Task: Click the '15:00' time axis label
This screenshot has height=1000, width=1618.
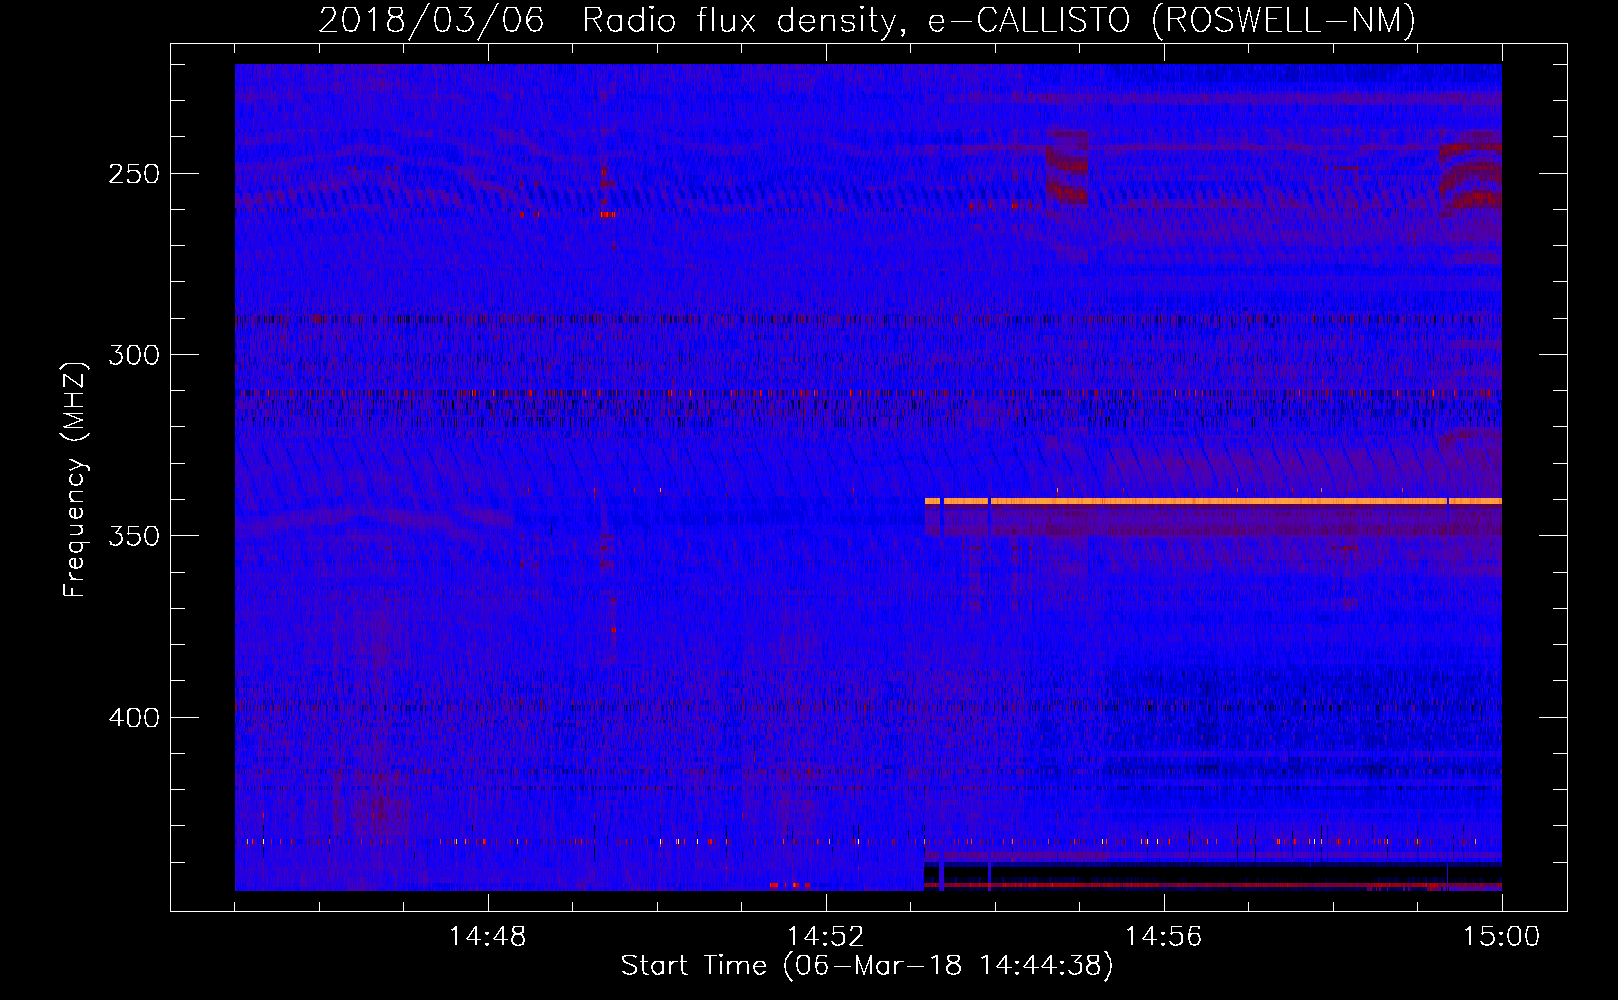Action: 1502,937
